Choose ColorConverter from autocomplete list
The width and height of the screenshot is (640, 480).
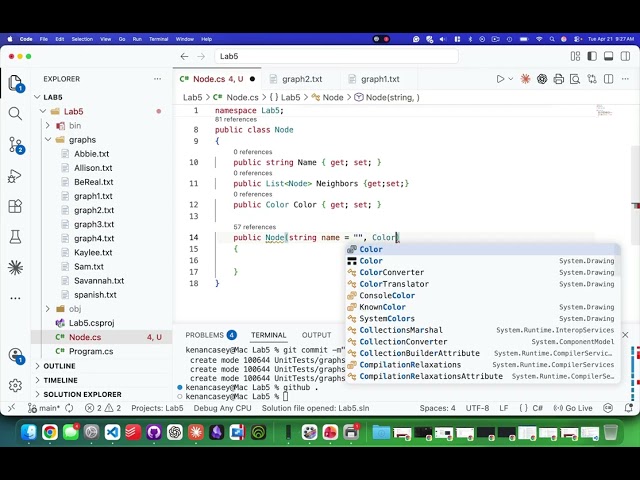[x=483, y=272]
